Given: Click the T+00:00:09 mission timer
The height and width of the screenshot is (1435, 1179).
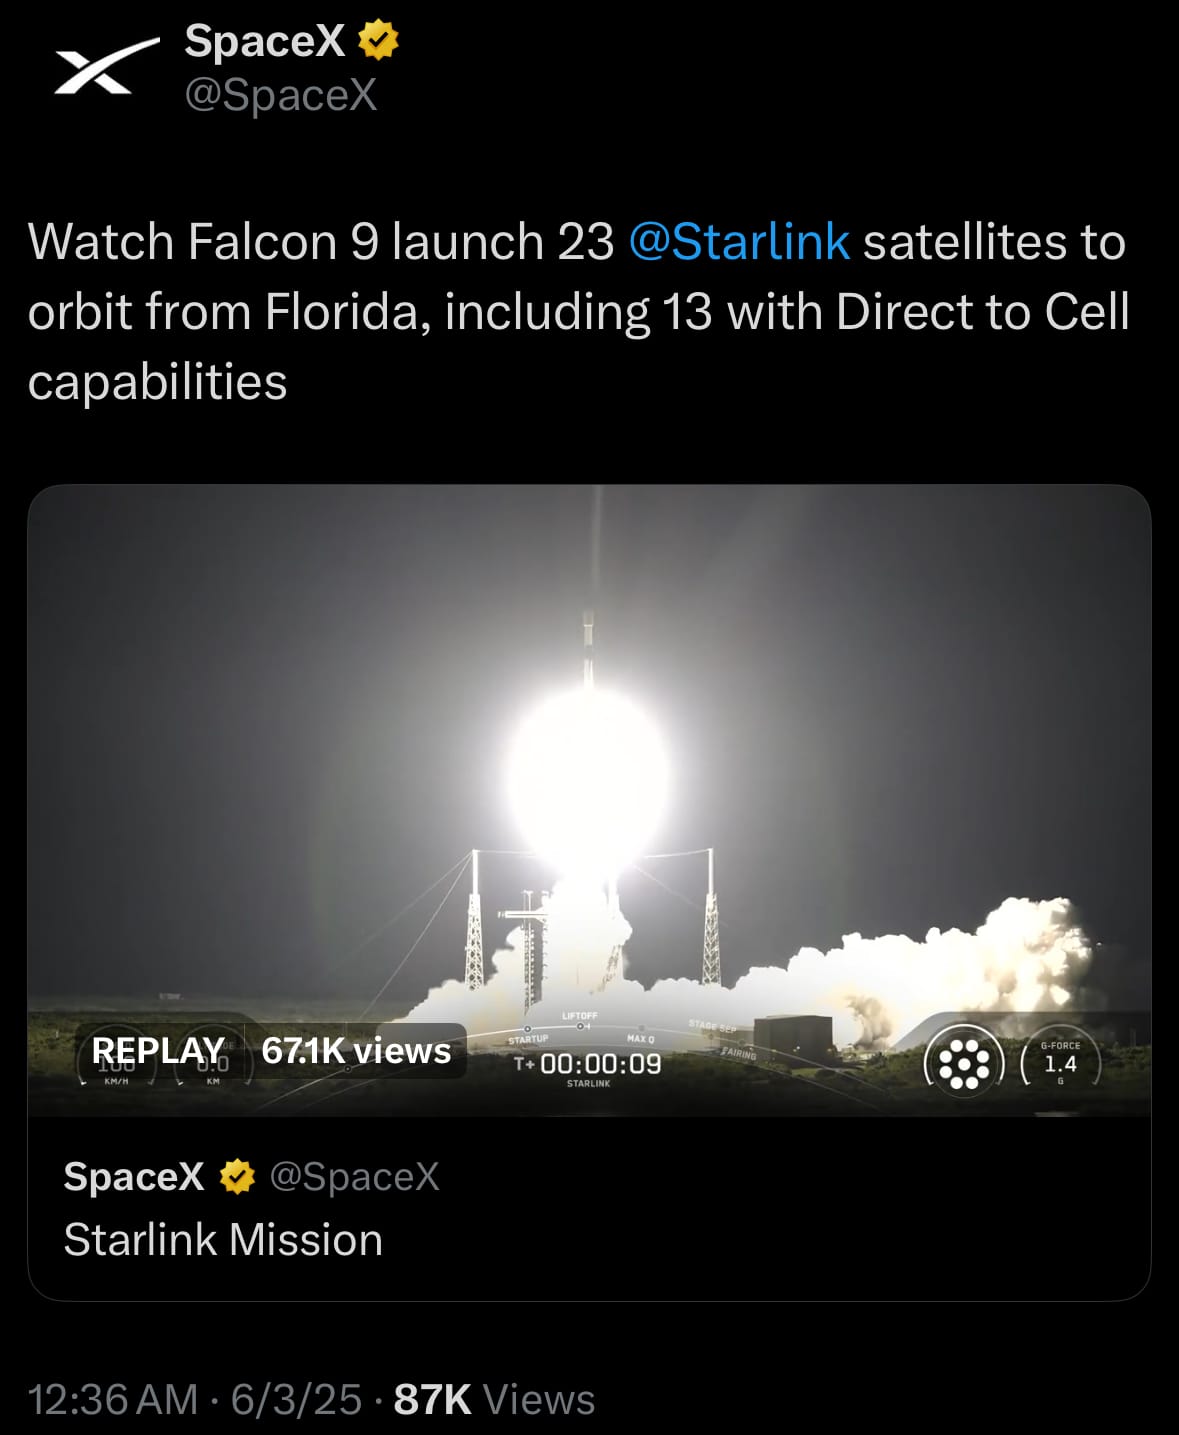Looking at the screenshot, I should coord(588,1064).
